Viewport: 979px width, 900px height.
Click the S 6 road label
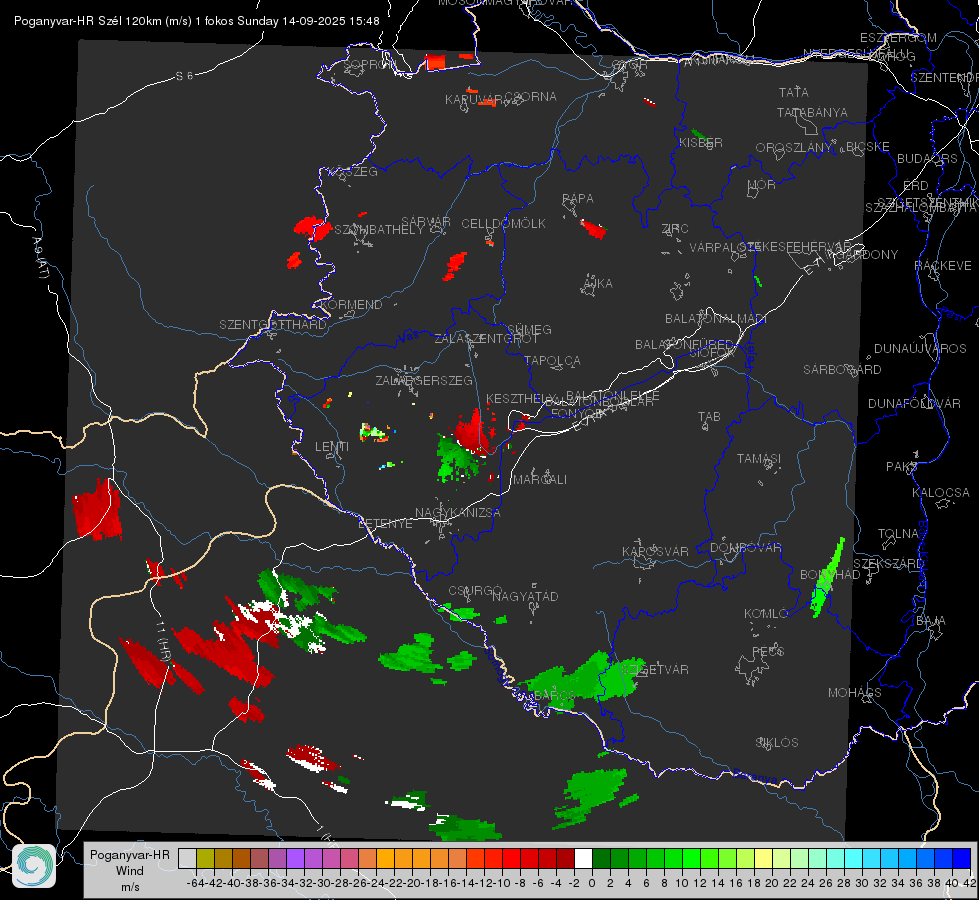tap(184, 76)
